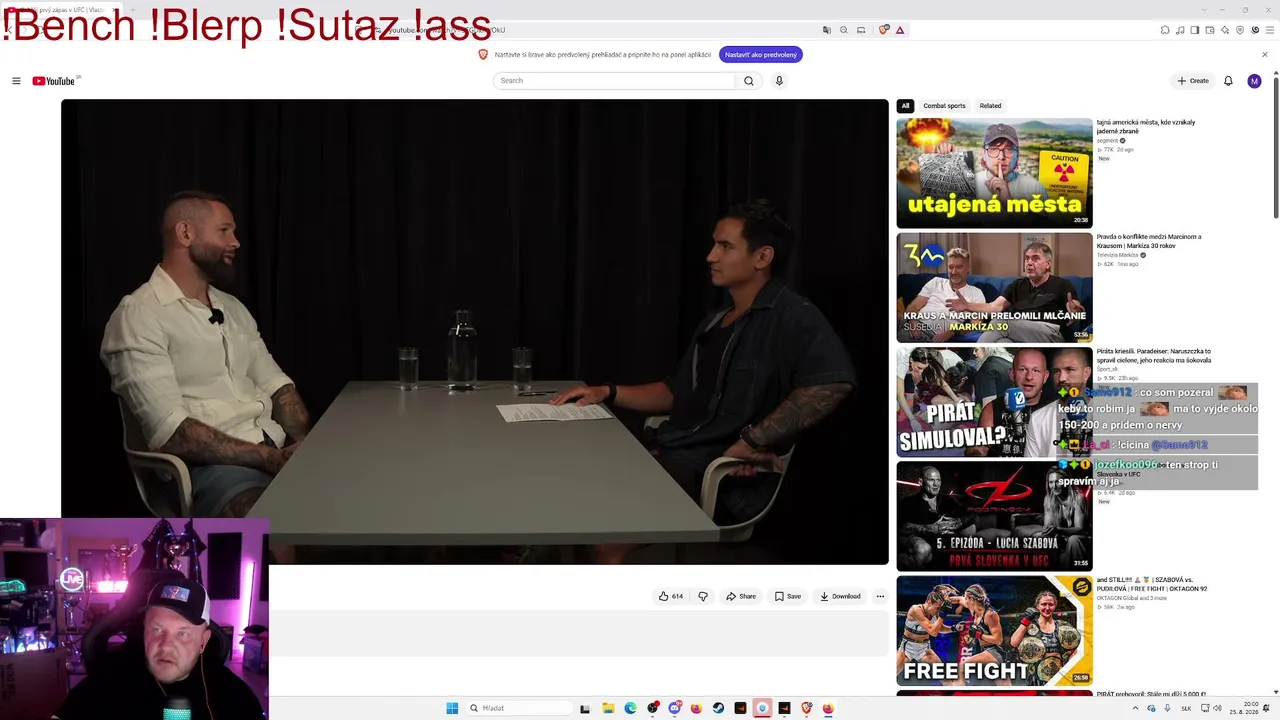Image resolution: width=1280 pixels, height=720 pixels.
Task: Open 'and STILL!!! SZABOVÁ vs. PUDILOVÁ' title
Action: [x=1152, y=584]
